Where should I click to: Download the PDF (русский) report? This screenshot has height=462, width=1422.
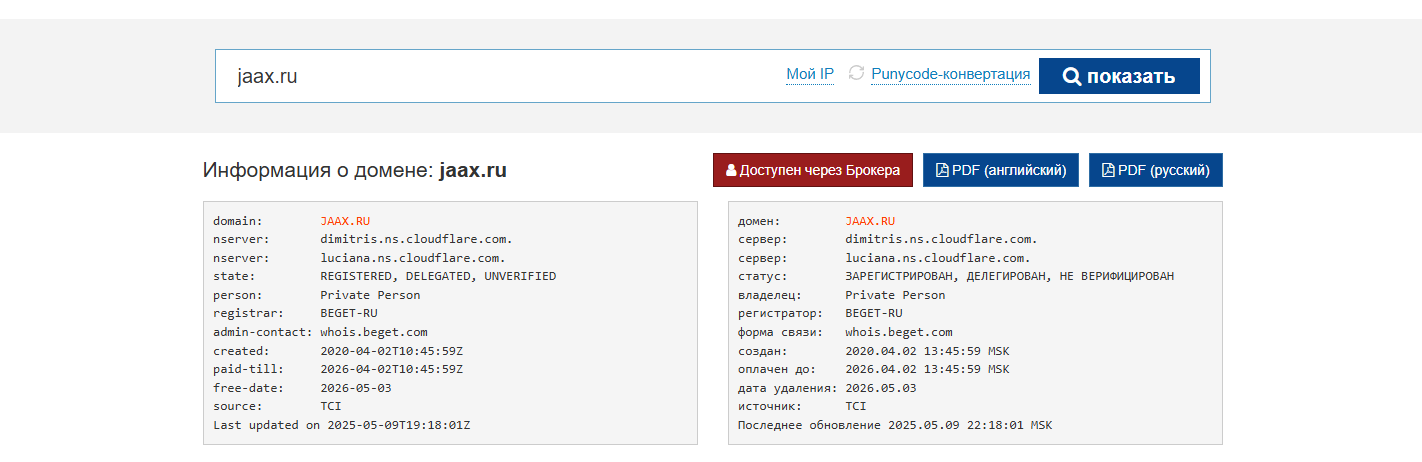(1155, 170)
